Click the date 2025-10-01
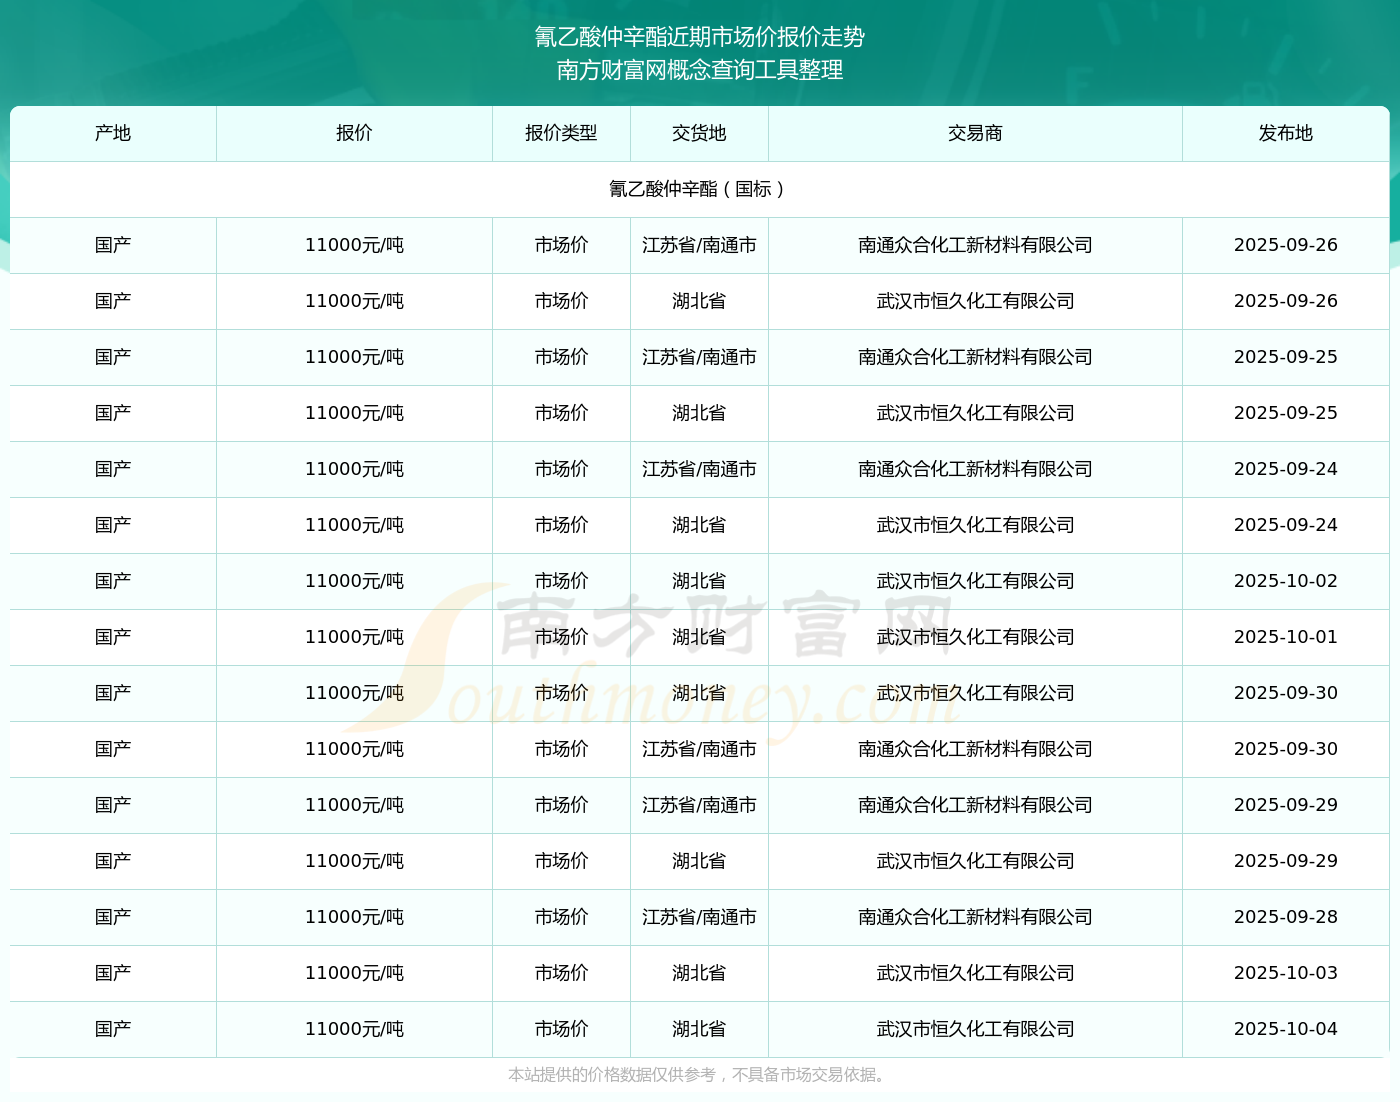Image resolution: width=1400 pixels, height=1102 pixels. point(1286,637)
